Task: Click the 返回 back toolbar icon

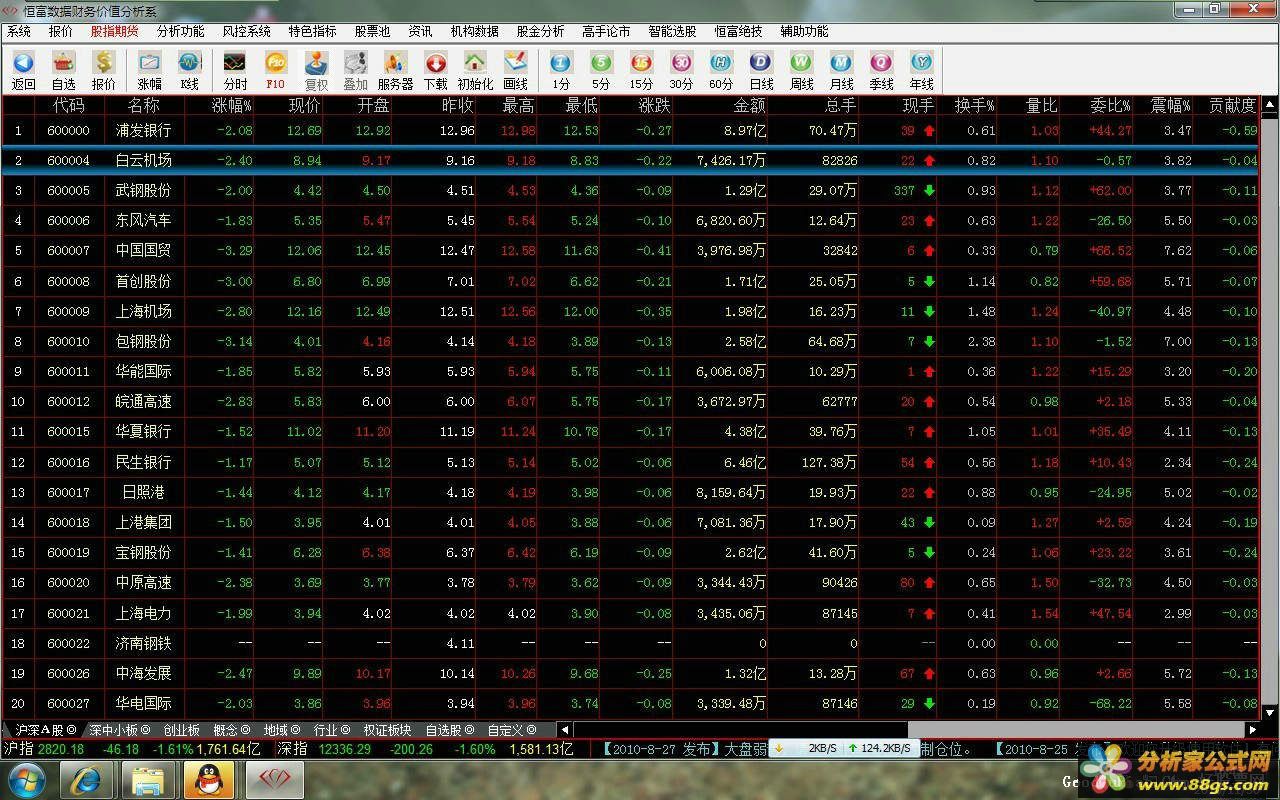Action: click(x=23, y=69)
